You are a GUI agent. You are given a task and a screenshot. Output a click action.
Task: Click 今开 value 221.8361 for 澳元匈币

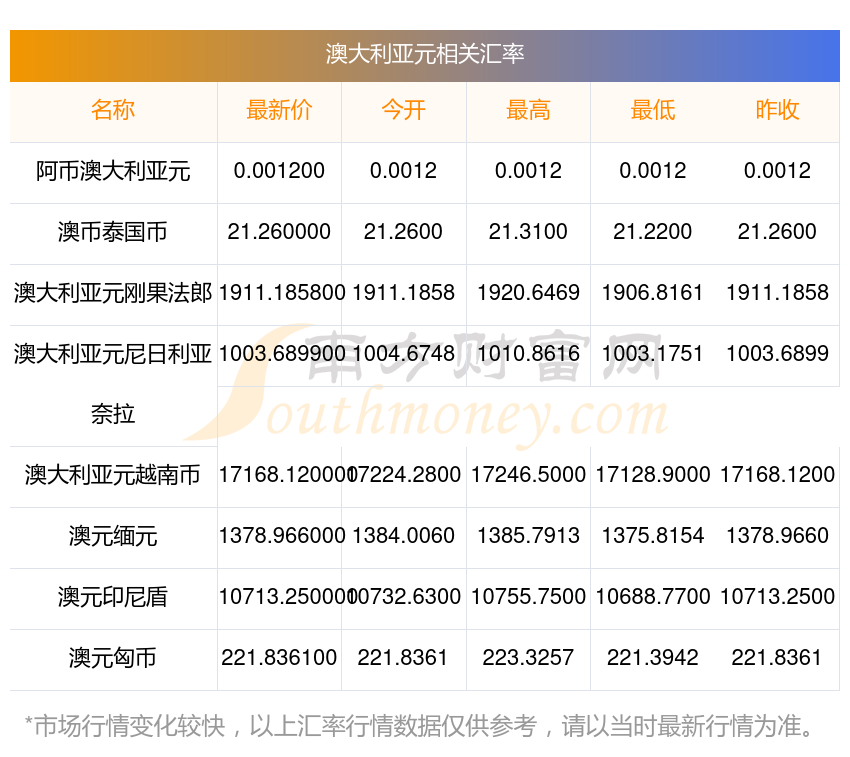[403, 658]
